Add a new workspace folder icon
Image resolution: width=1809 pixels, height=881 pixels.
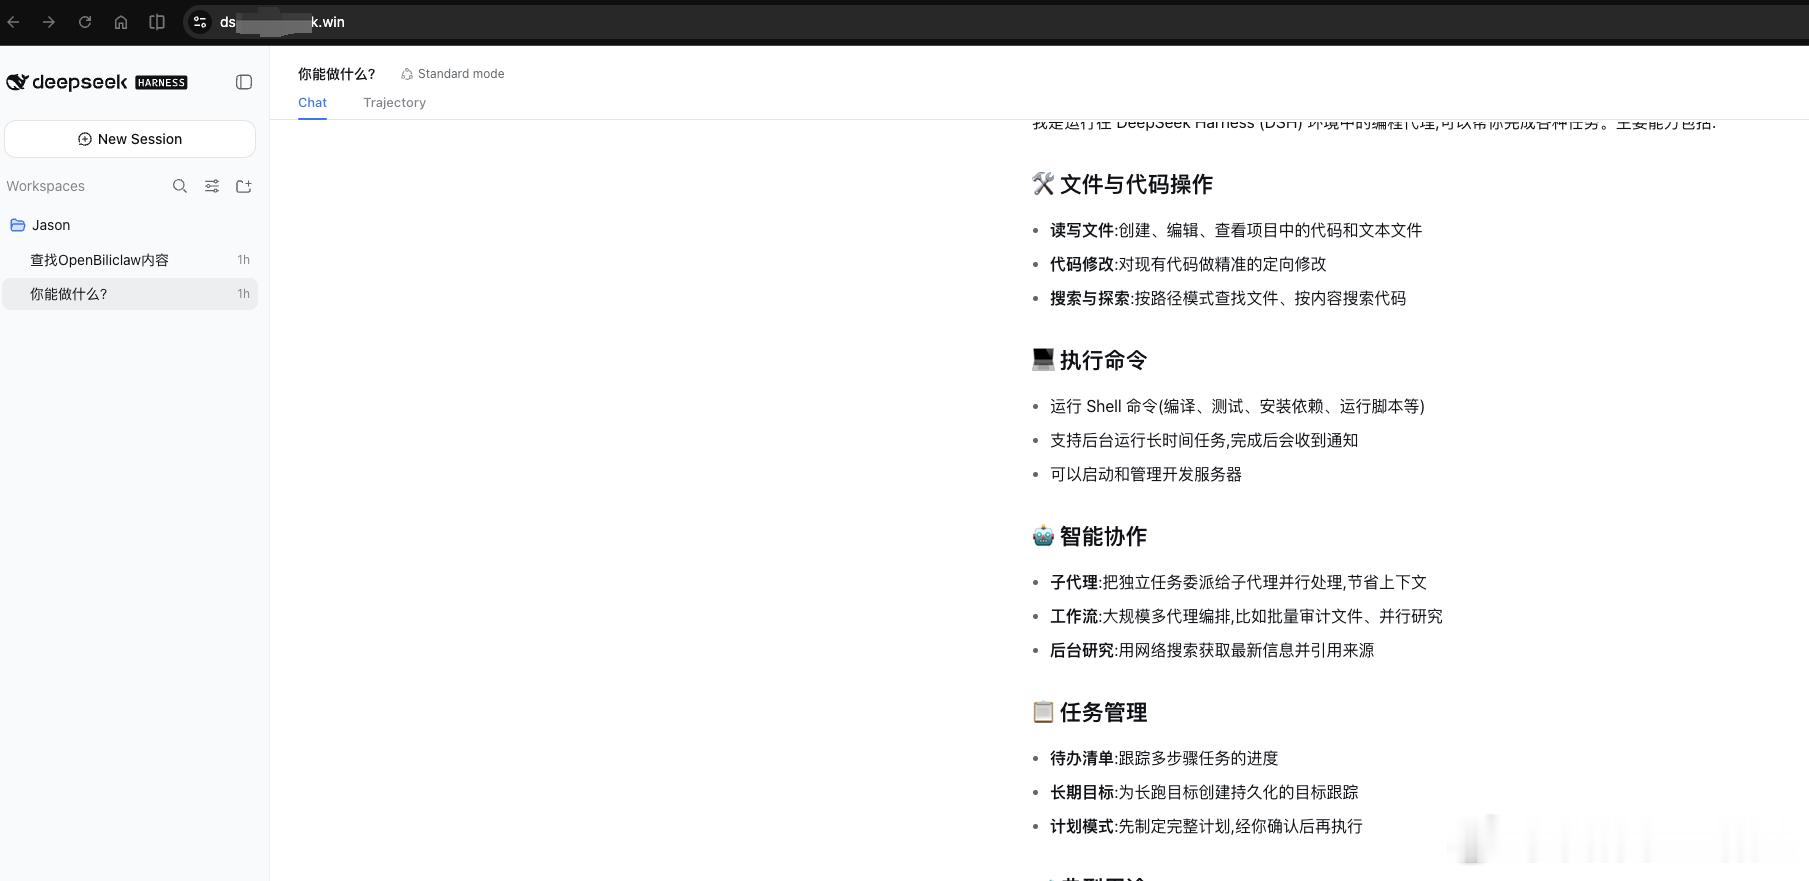coord(244,186)
